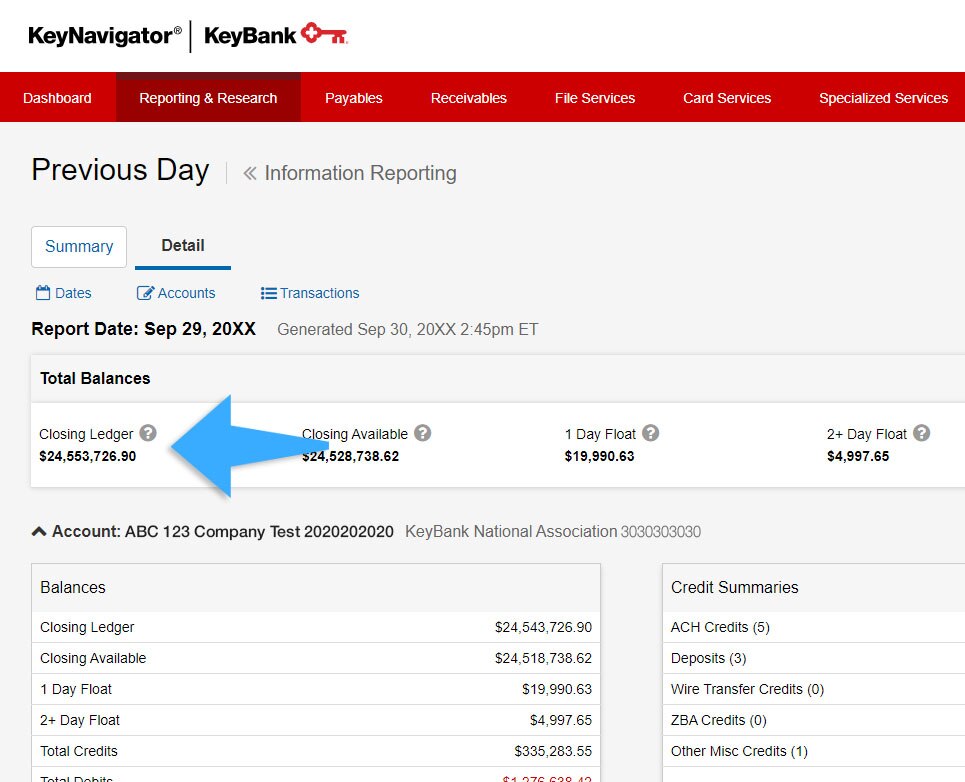Image resolution: width=965 pixels, height=782 pixels.
Task: Open the Receivables menu
Action: (469, 98)
